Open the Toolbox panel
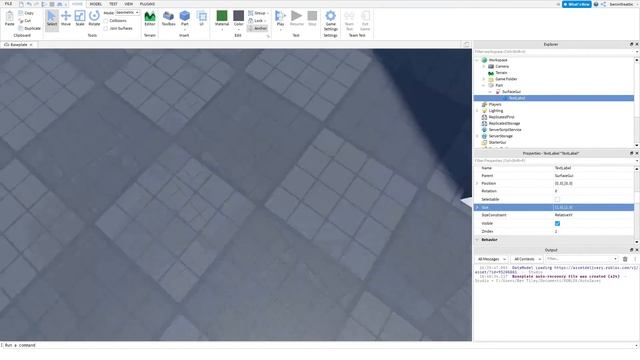Screen dimensions: 640x360 [168, 19]
